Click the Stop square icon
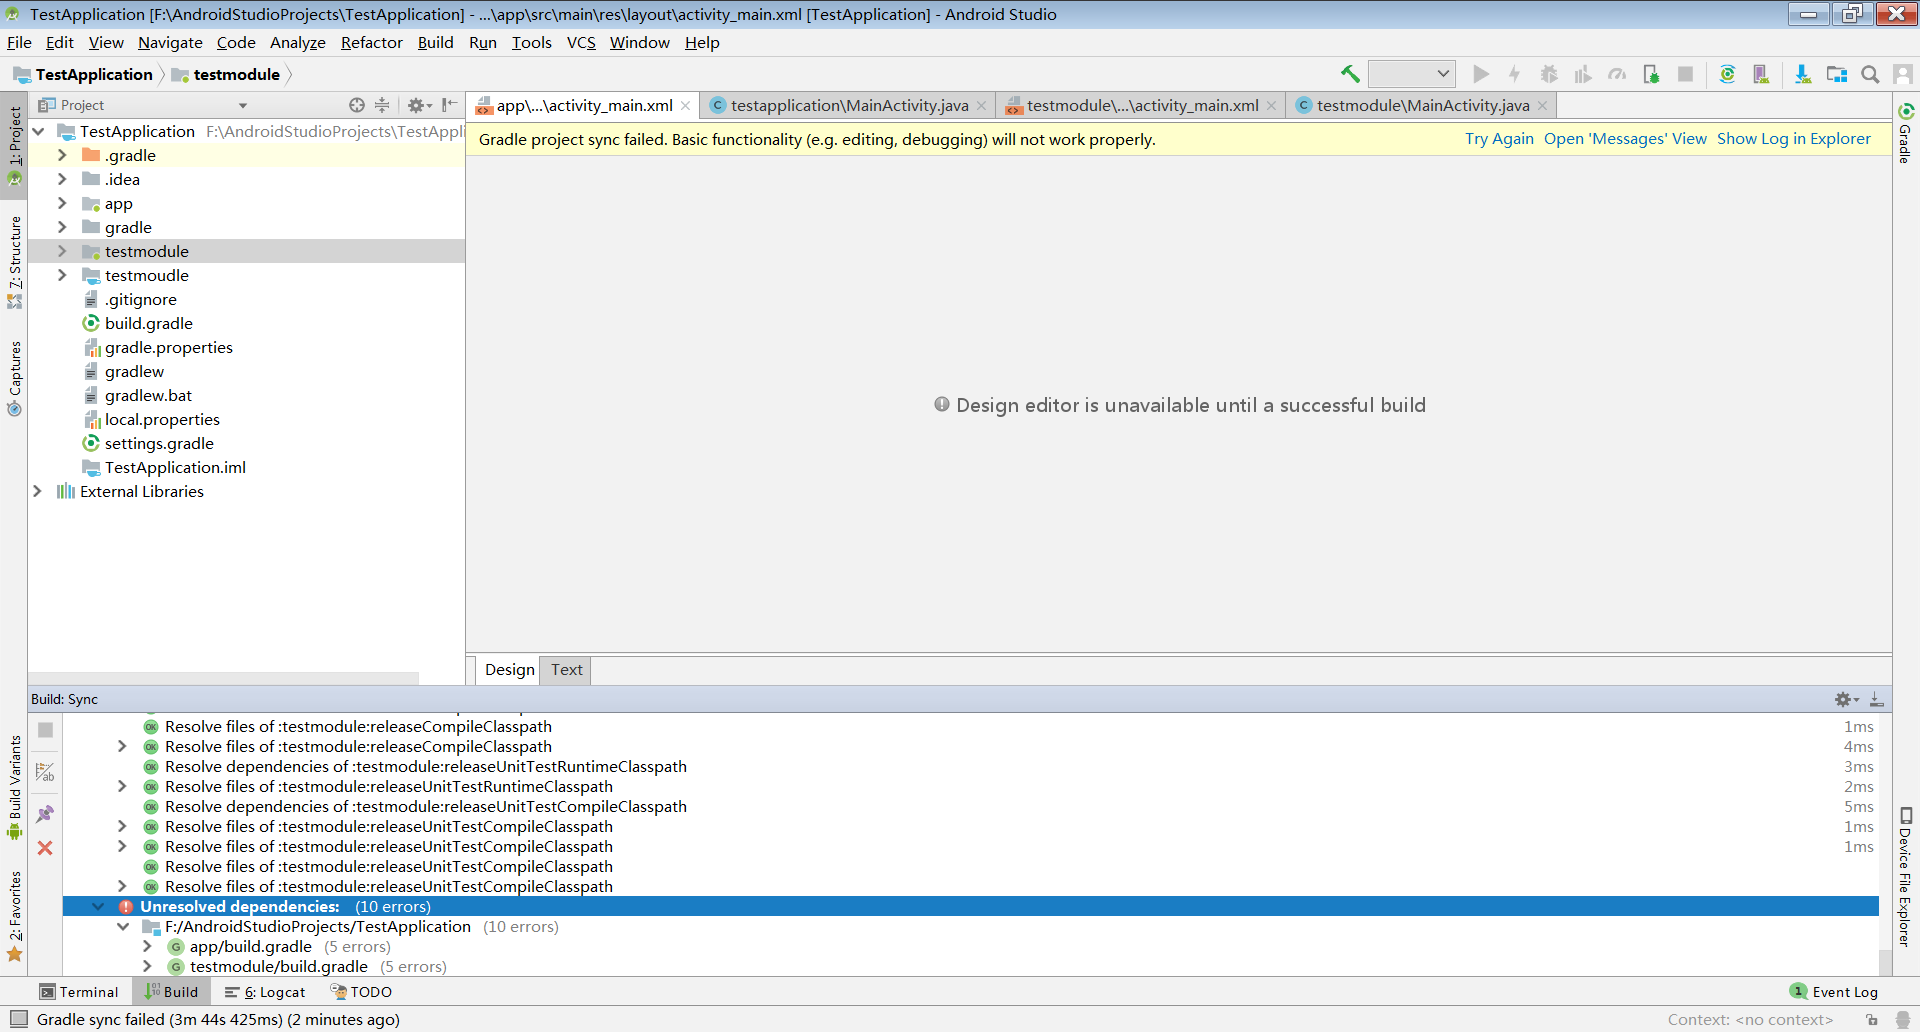The width and height of the screenshot is (1920, 1032). [1685, 74]
